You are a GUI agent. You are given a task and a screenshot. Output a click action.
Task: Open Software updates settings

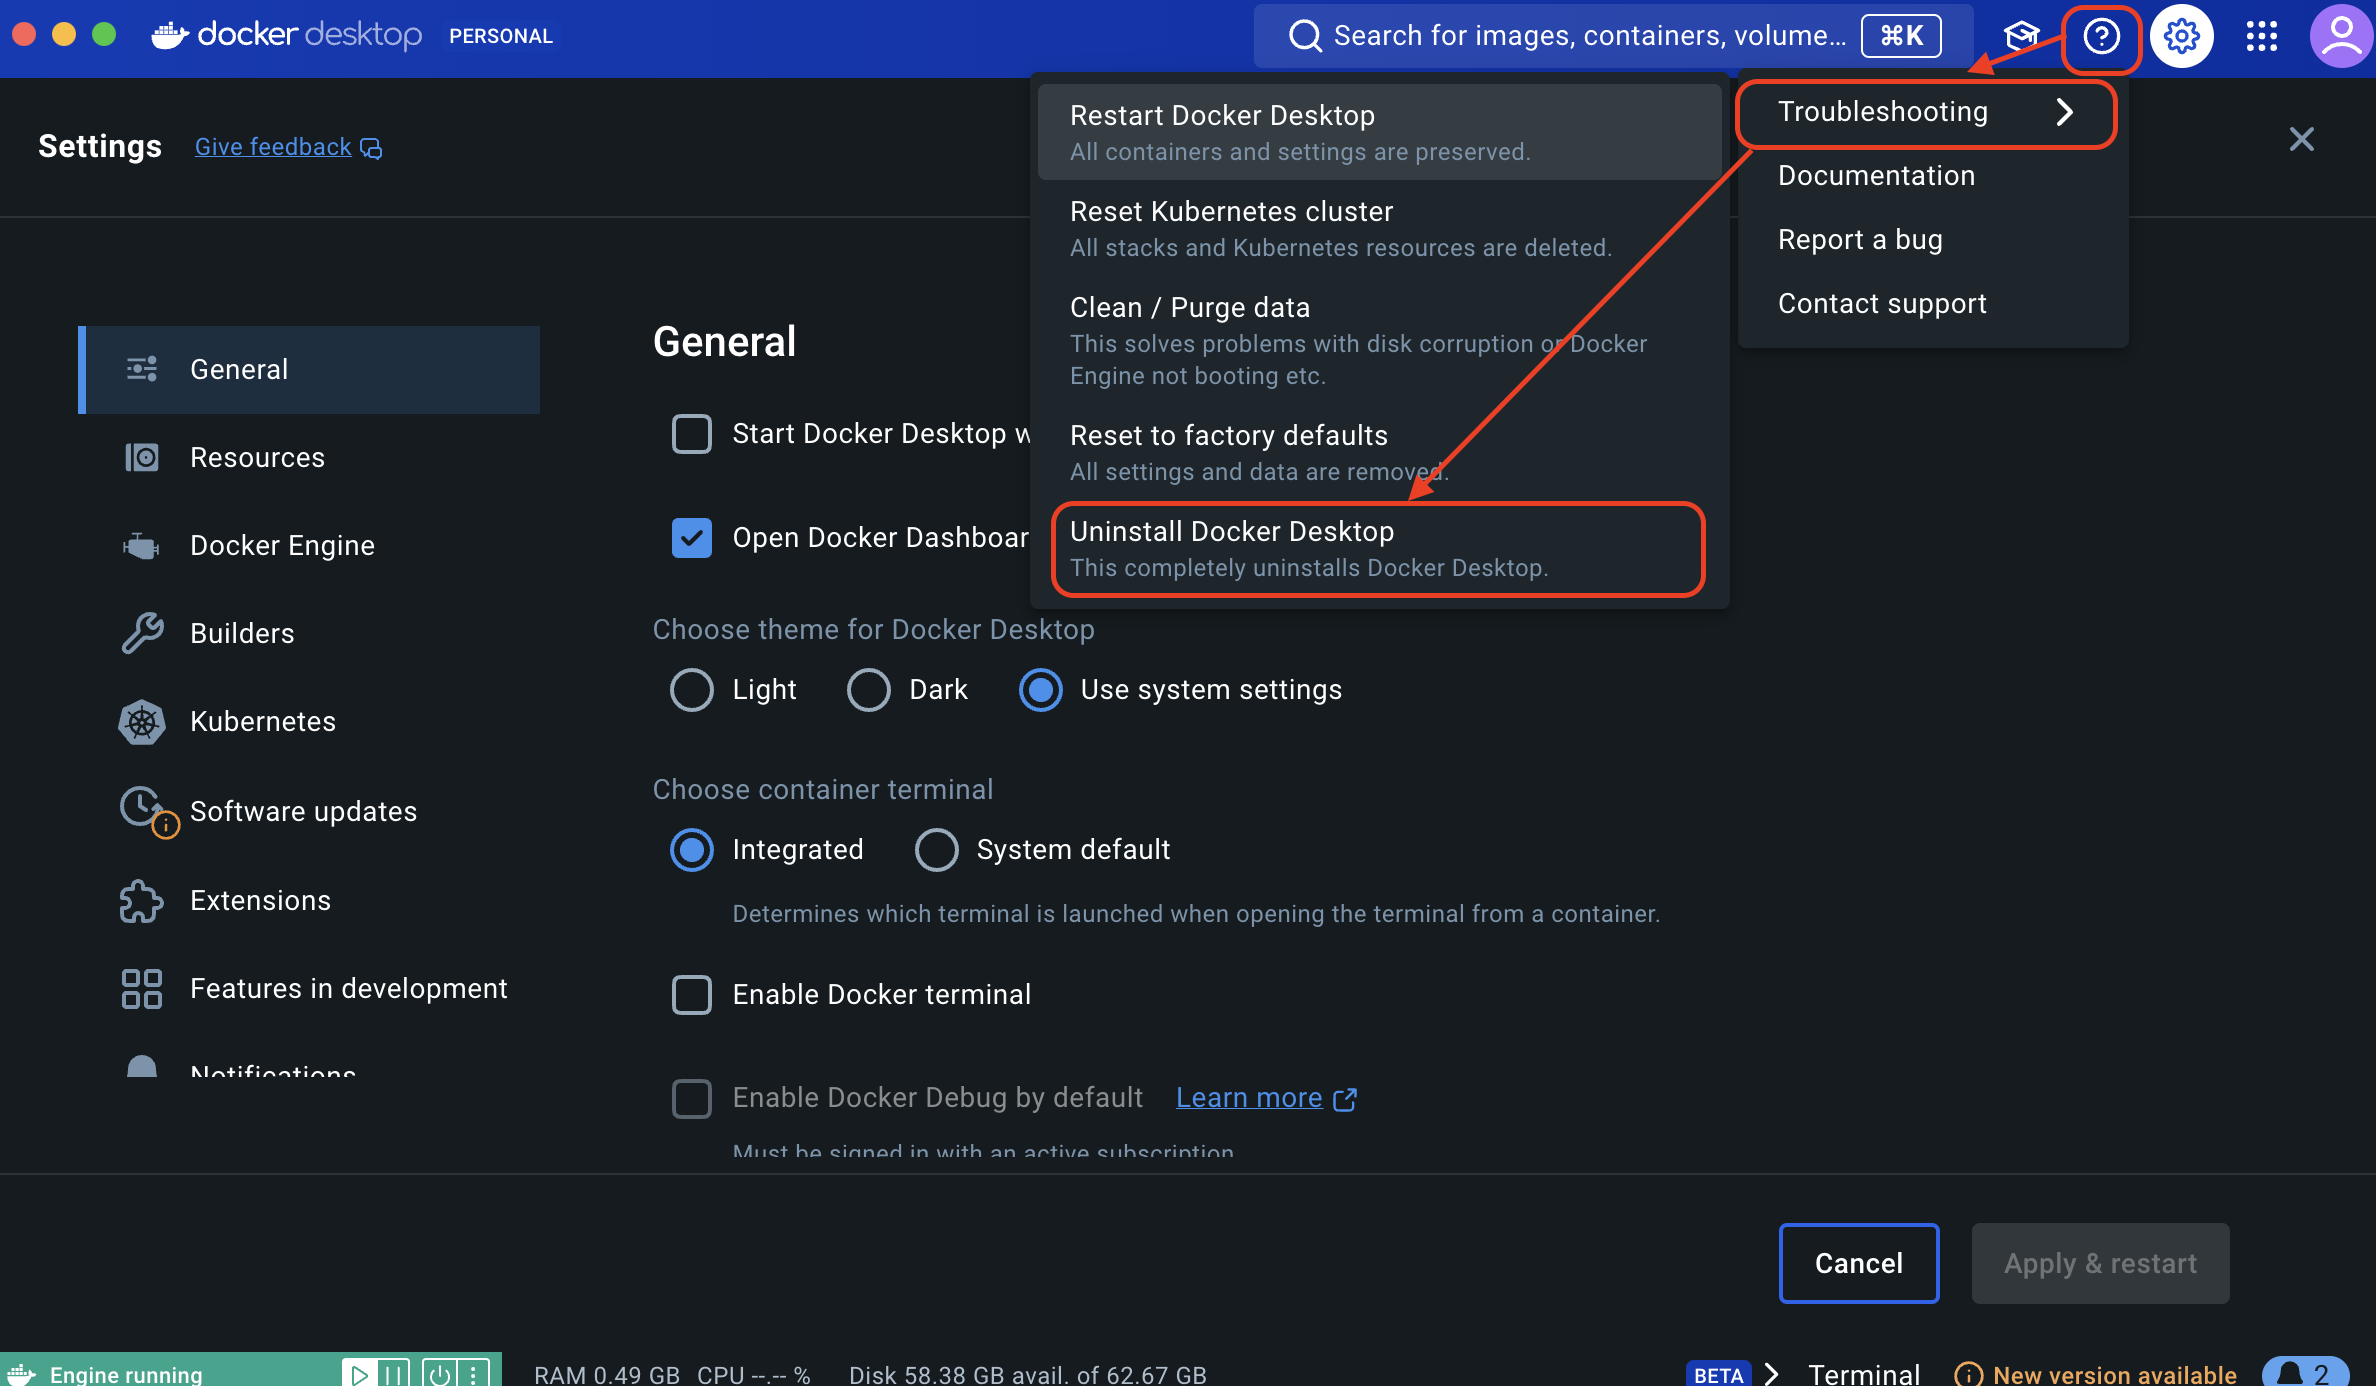[303, 811]
